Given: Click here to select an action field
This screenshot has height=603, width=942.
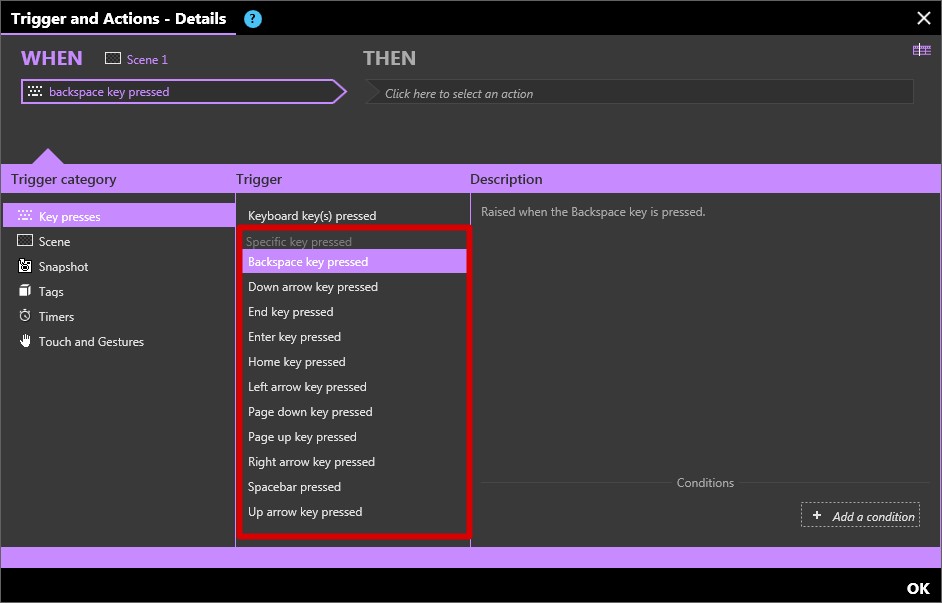Looking at the screenshot, I should coord(640,93).
